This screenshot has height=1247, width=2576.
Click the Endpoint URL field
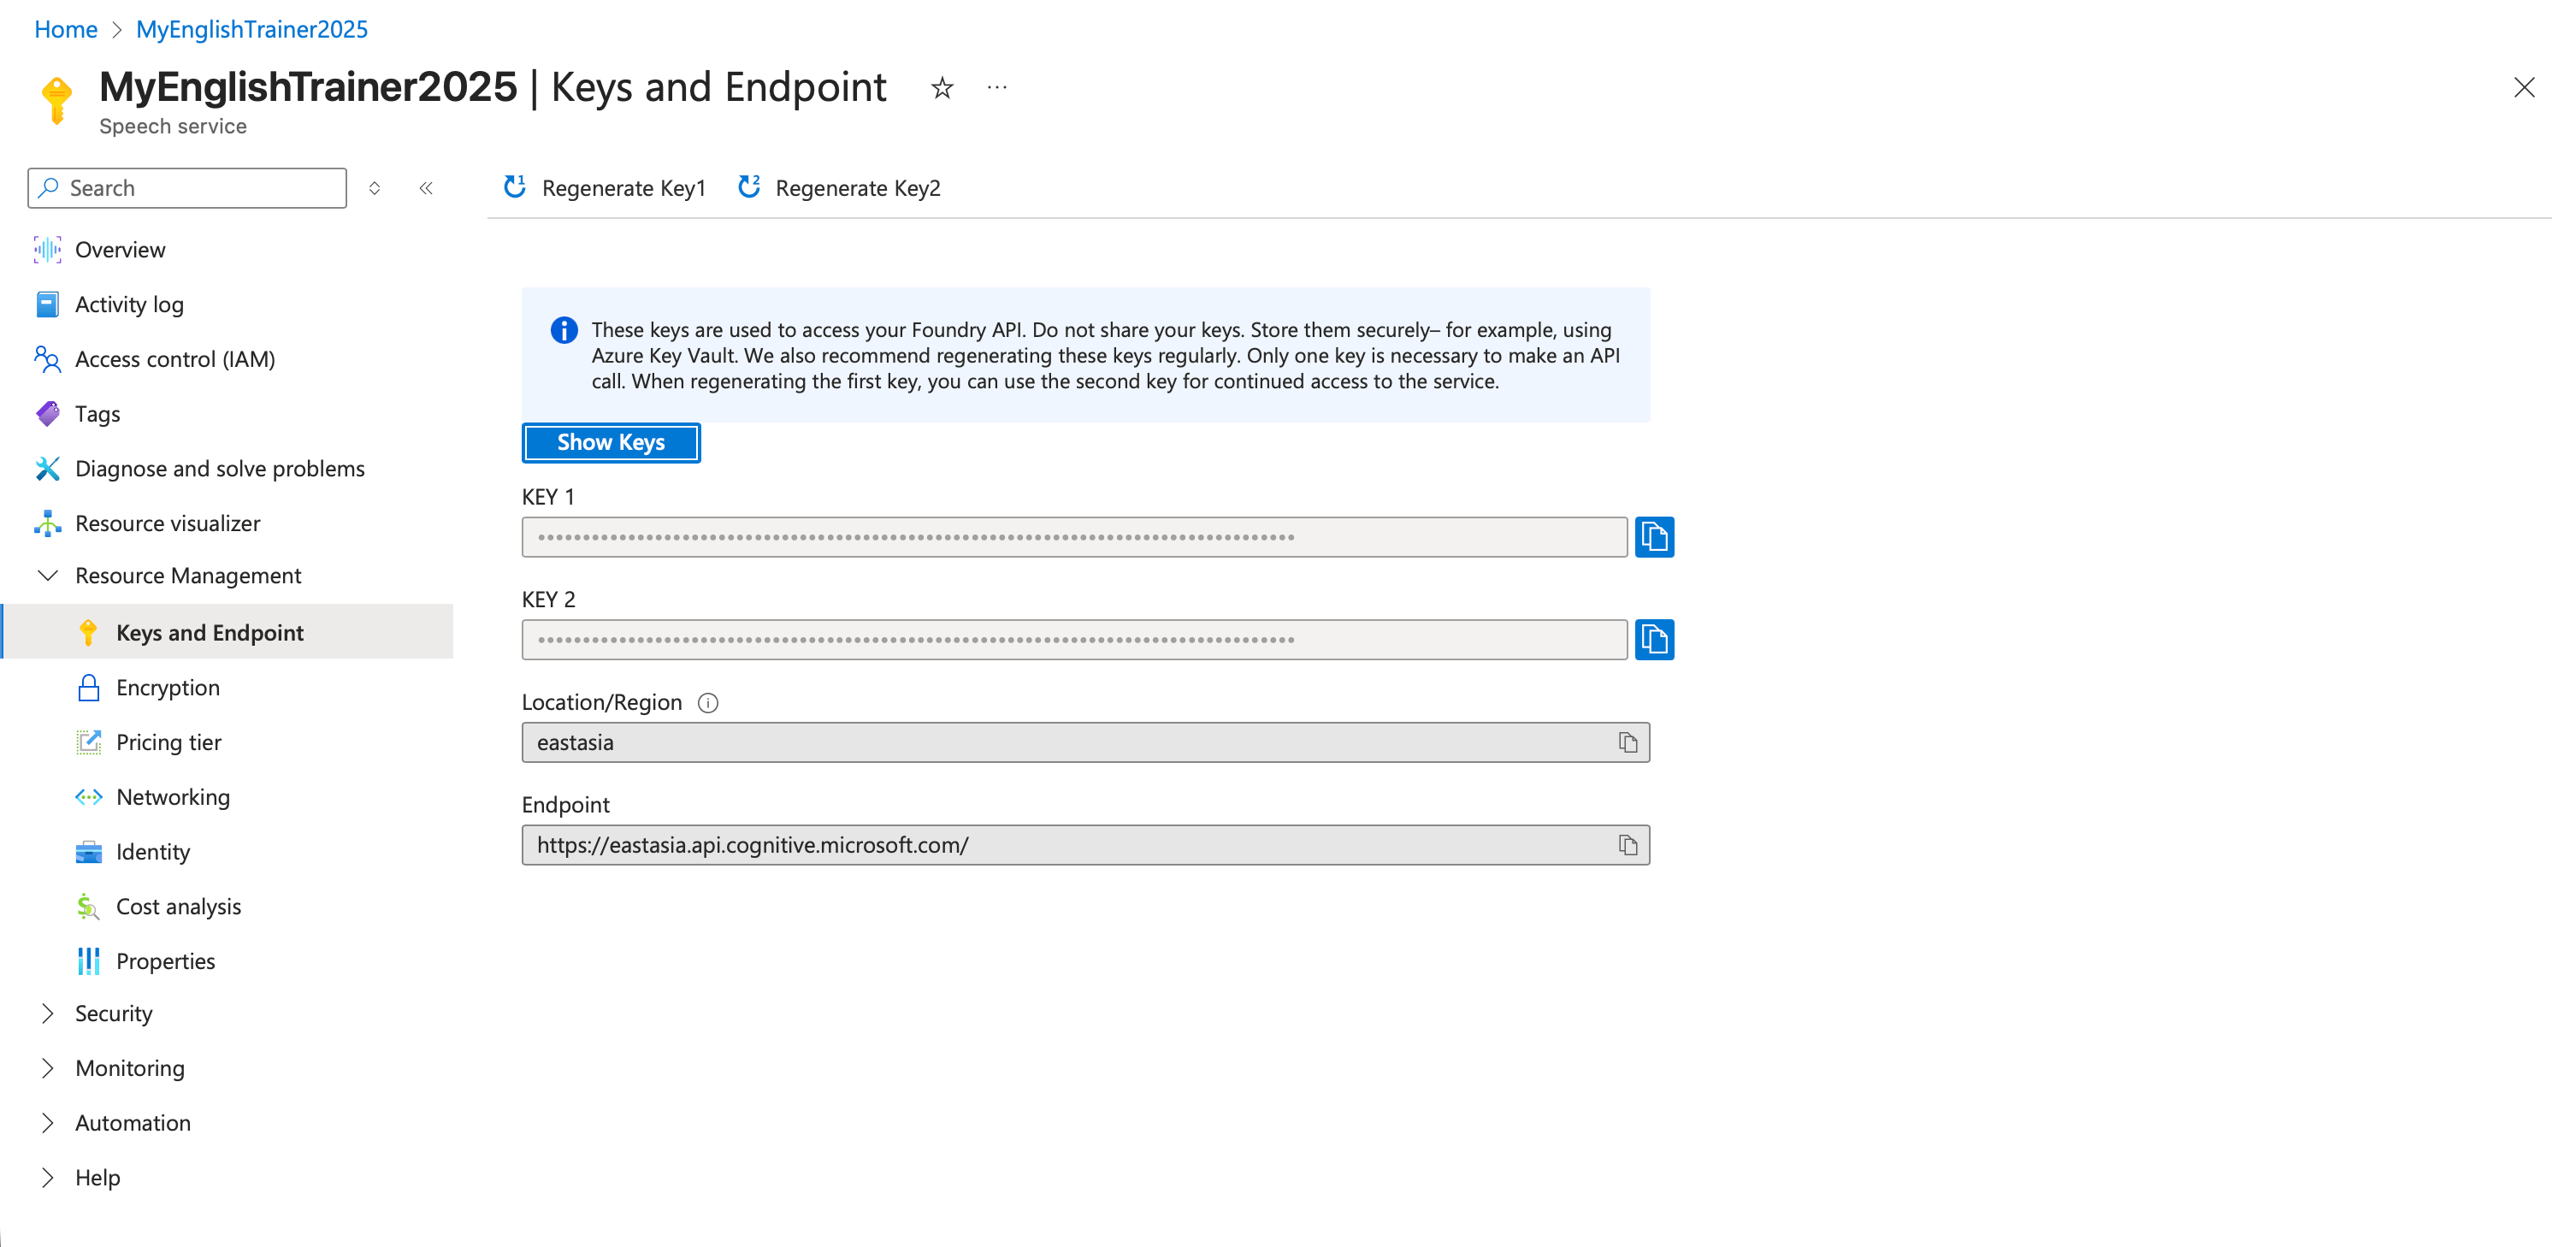[1085, 846]
